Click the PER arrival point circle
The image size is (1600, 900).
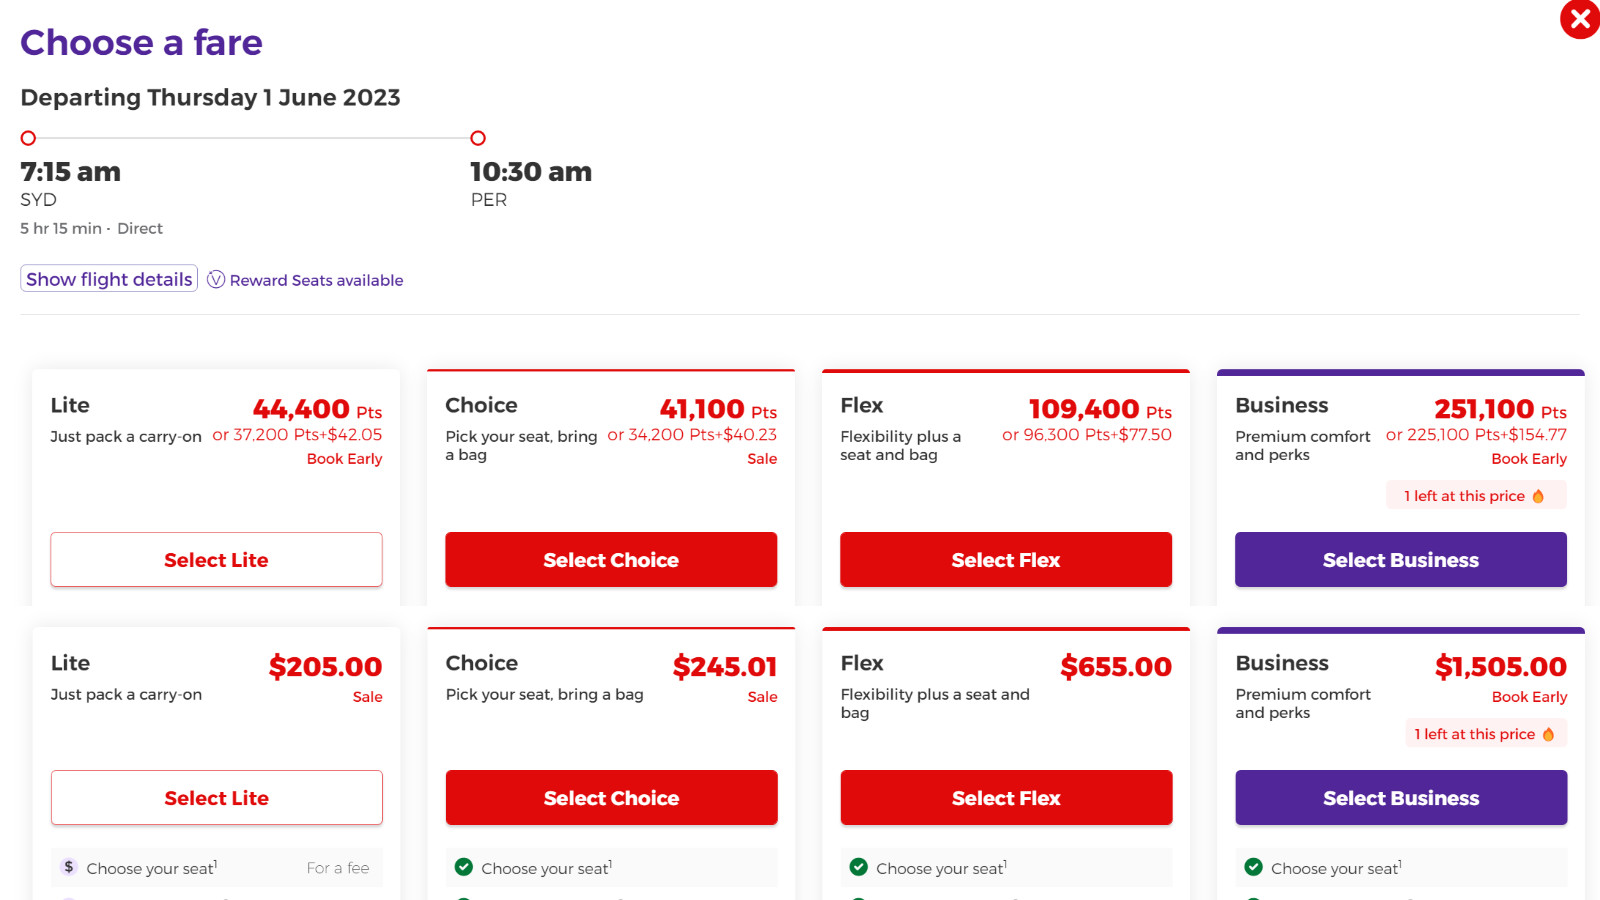coord(478,138)
